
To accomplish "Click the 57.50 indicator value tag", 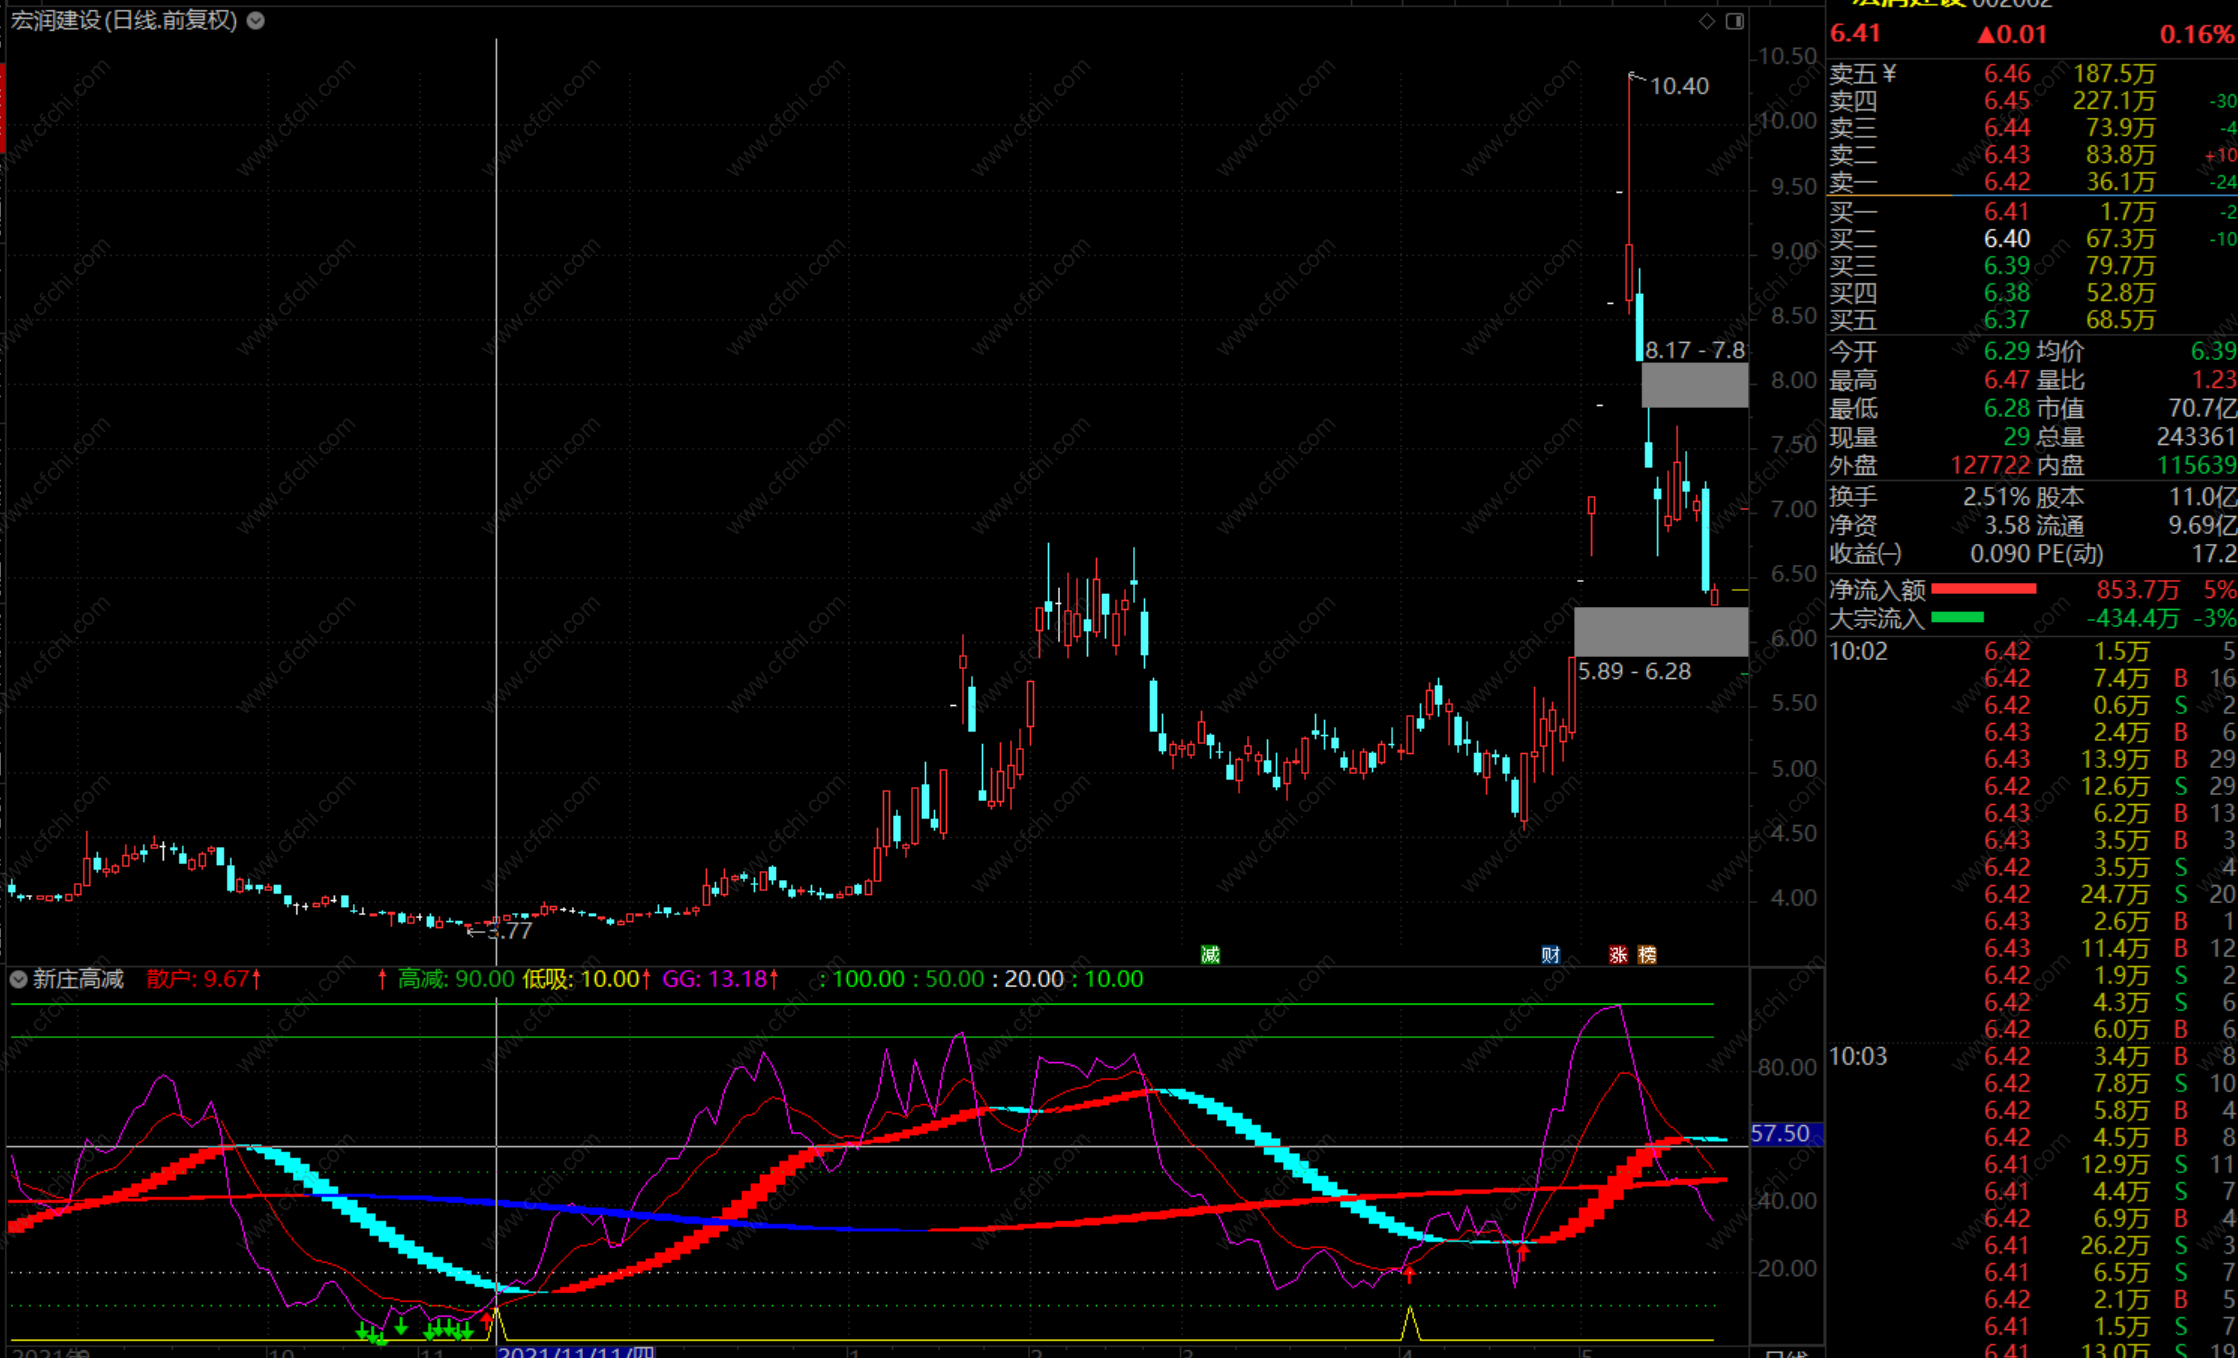I will point(1785,1133).
